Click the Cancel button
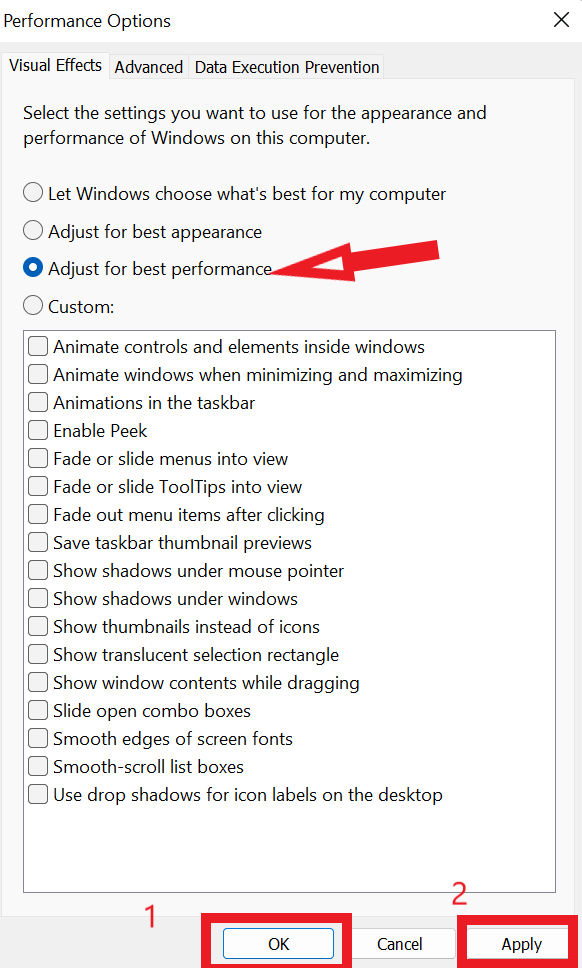 pos(399,943)
